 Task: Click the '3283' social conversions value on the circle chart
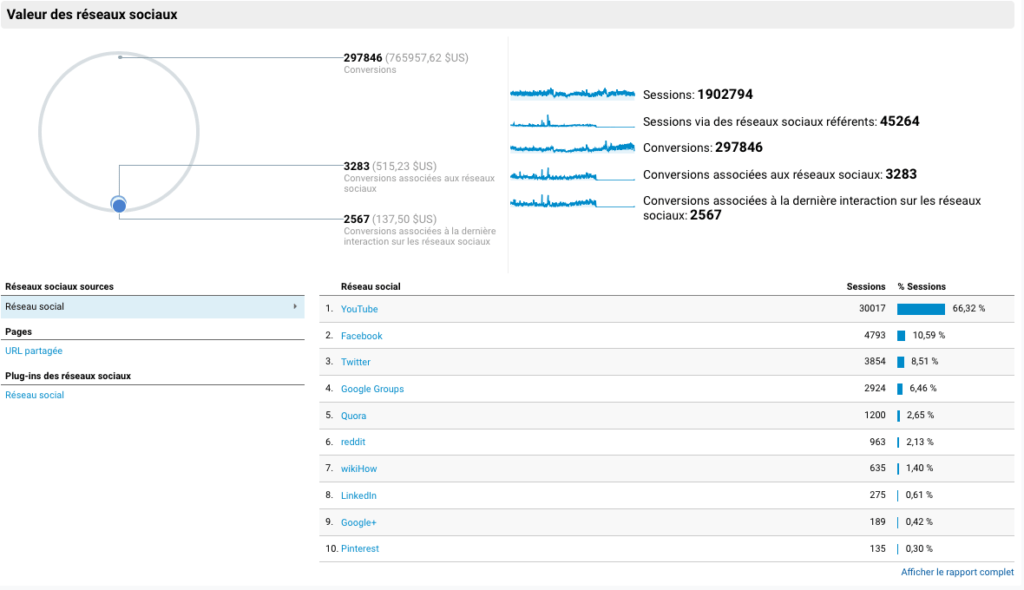coord(357,166)
